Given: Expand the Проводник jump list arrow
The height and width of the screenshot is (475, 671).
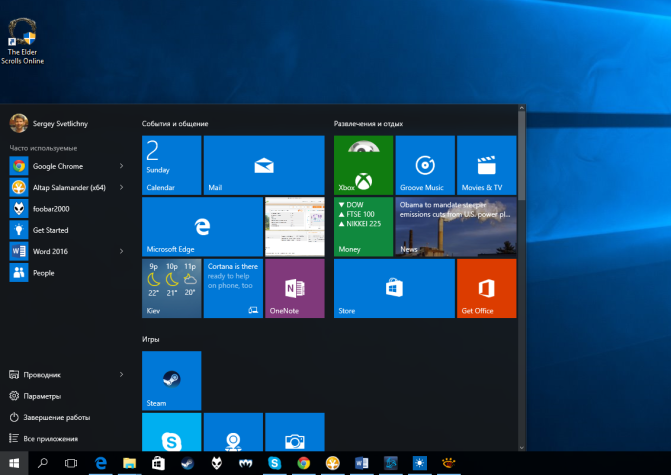Looking at the screenshot, I should pos(122,374).
